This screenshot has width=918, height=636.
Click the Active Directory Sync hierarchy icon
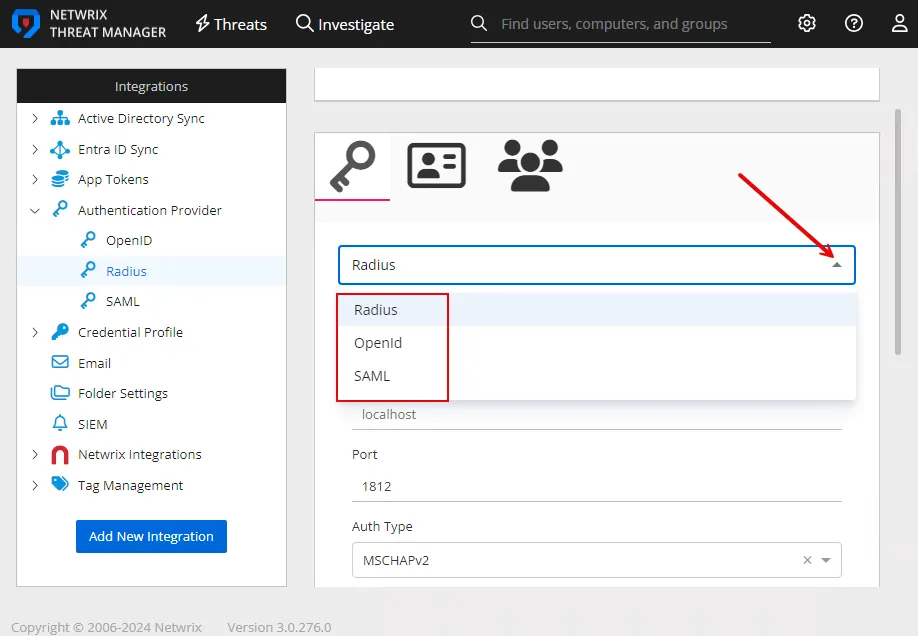(x=60, y=118)
